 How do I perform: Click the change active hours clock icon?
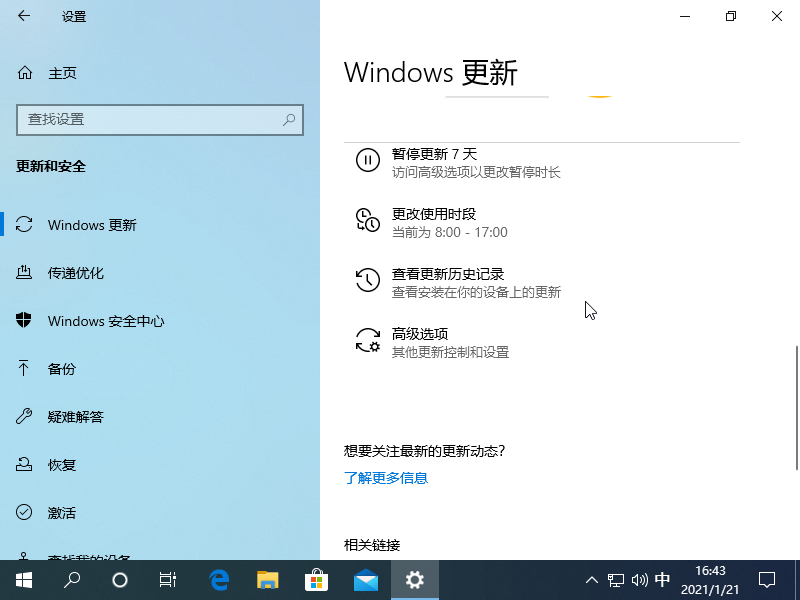coord(368,221)
